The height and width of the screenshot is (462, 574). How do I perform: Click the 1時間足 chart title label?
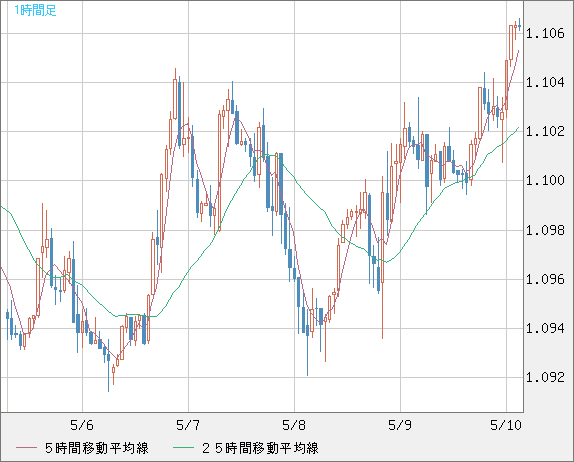pos(35,10)
